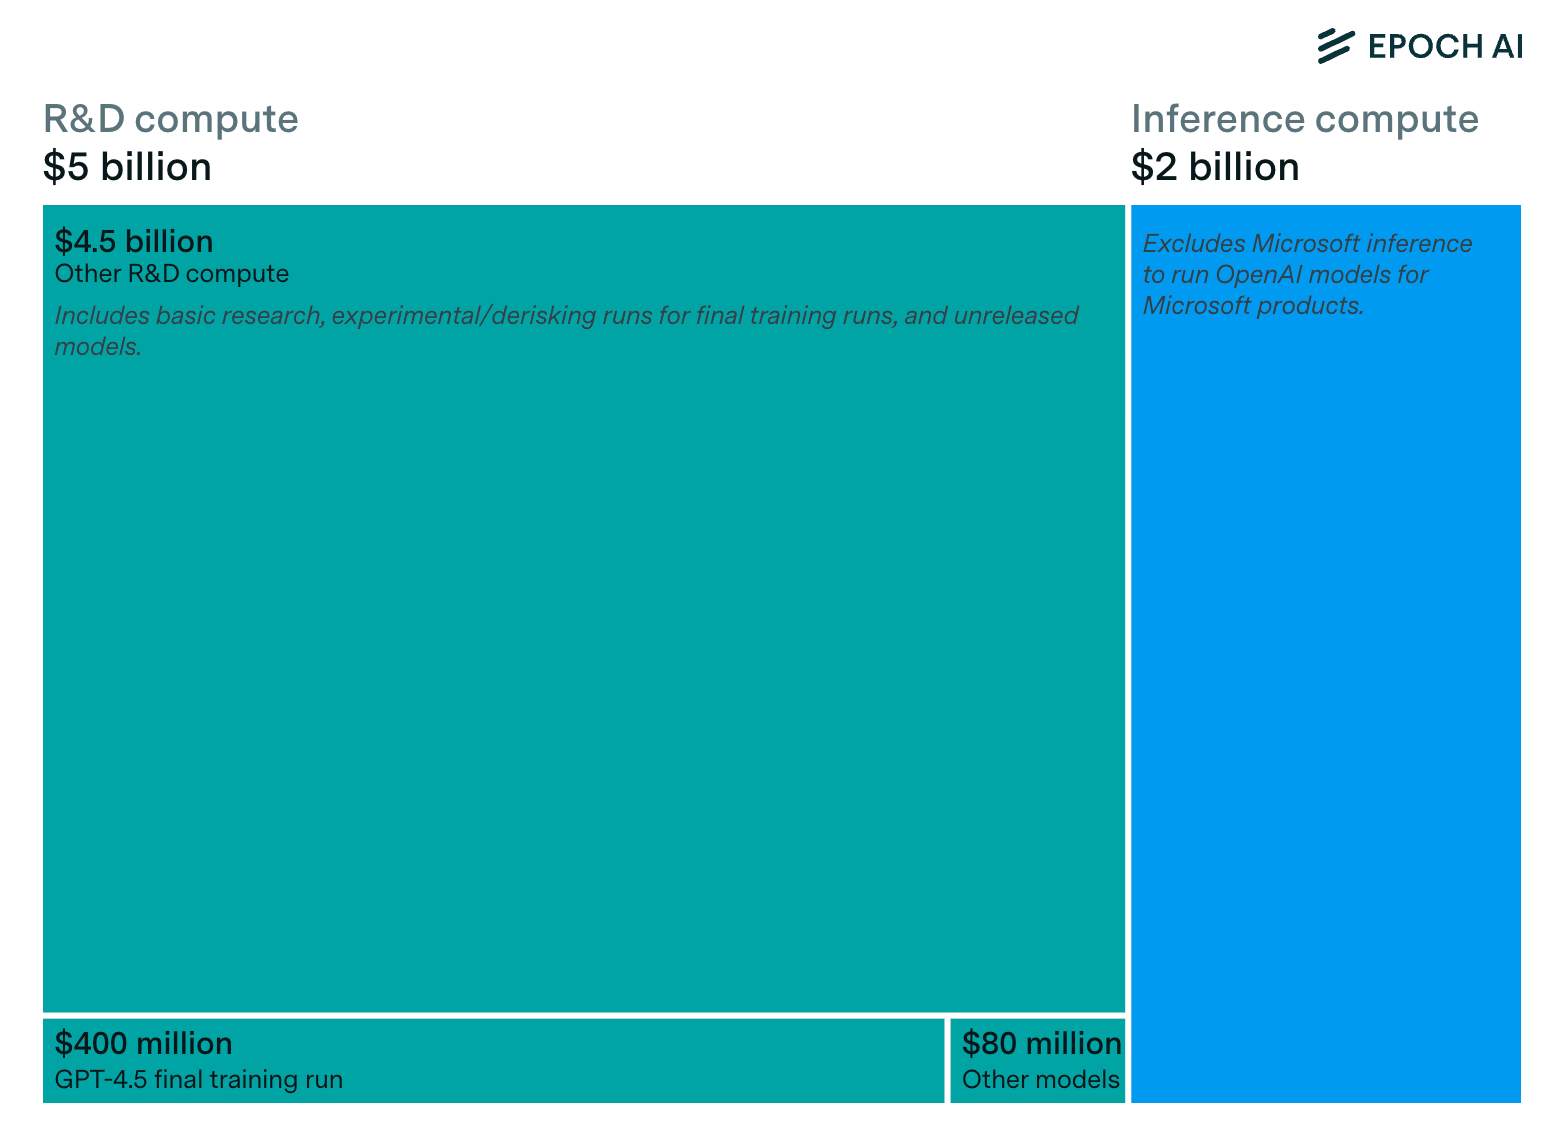Click the $400 million value label
The width and height of the screenshot is (1554, 1134).
tap(144, 1043)
